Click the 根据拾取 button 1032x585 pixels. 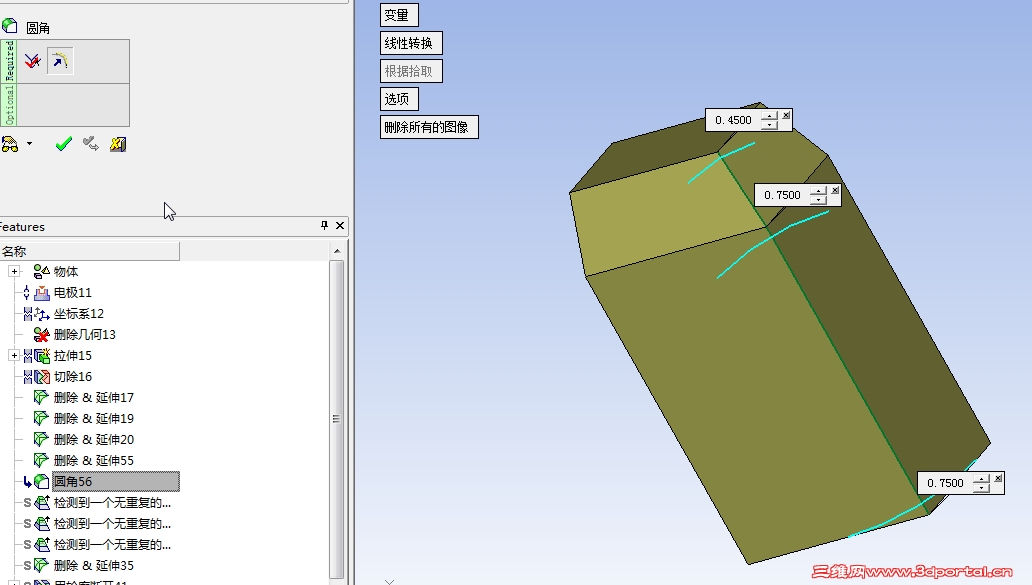click(x=411, y=71)
